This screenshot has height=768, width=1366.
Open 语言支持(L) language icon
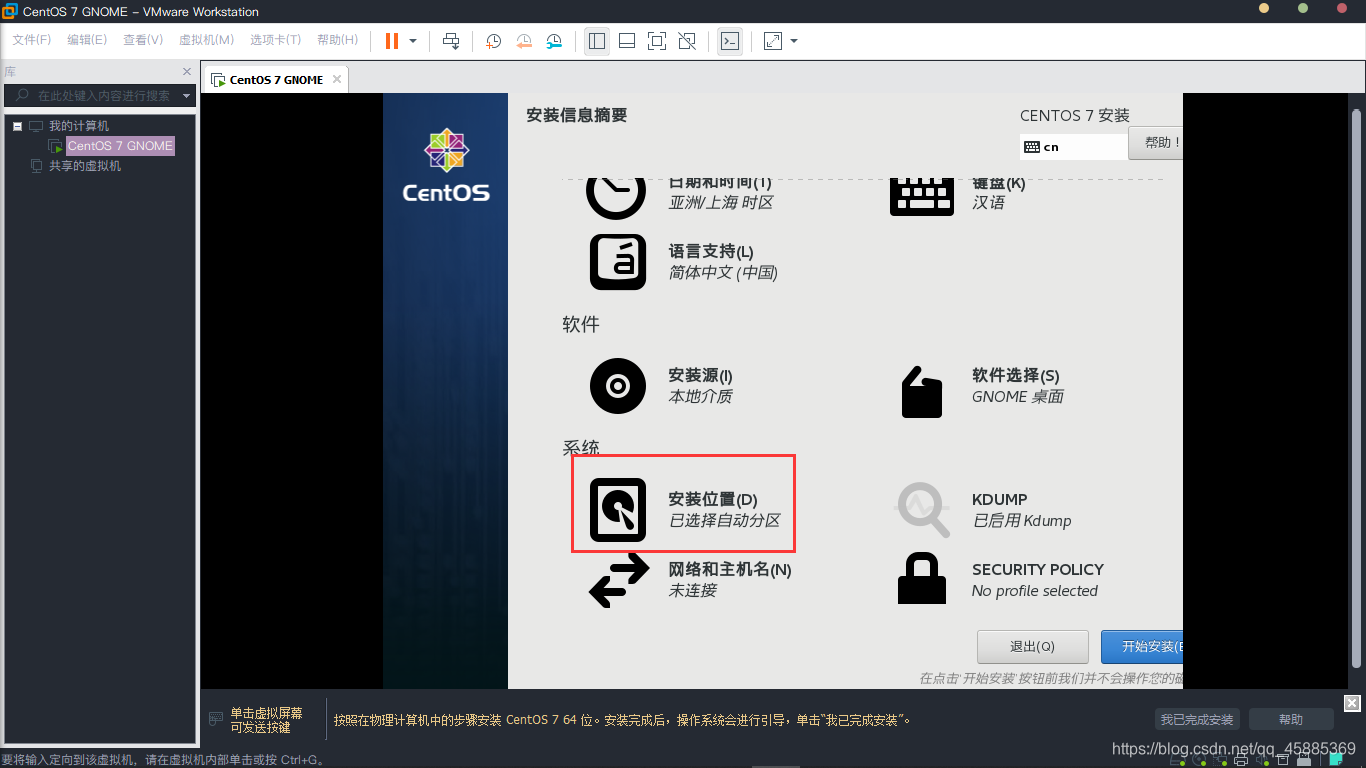(618, 262)
